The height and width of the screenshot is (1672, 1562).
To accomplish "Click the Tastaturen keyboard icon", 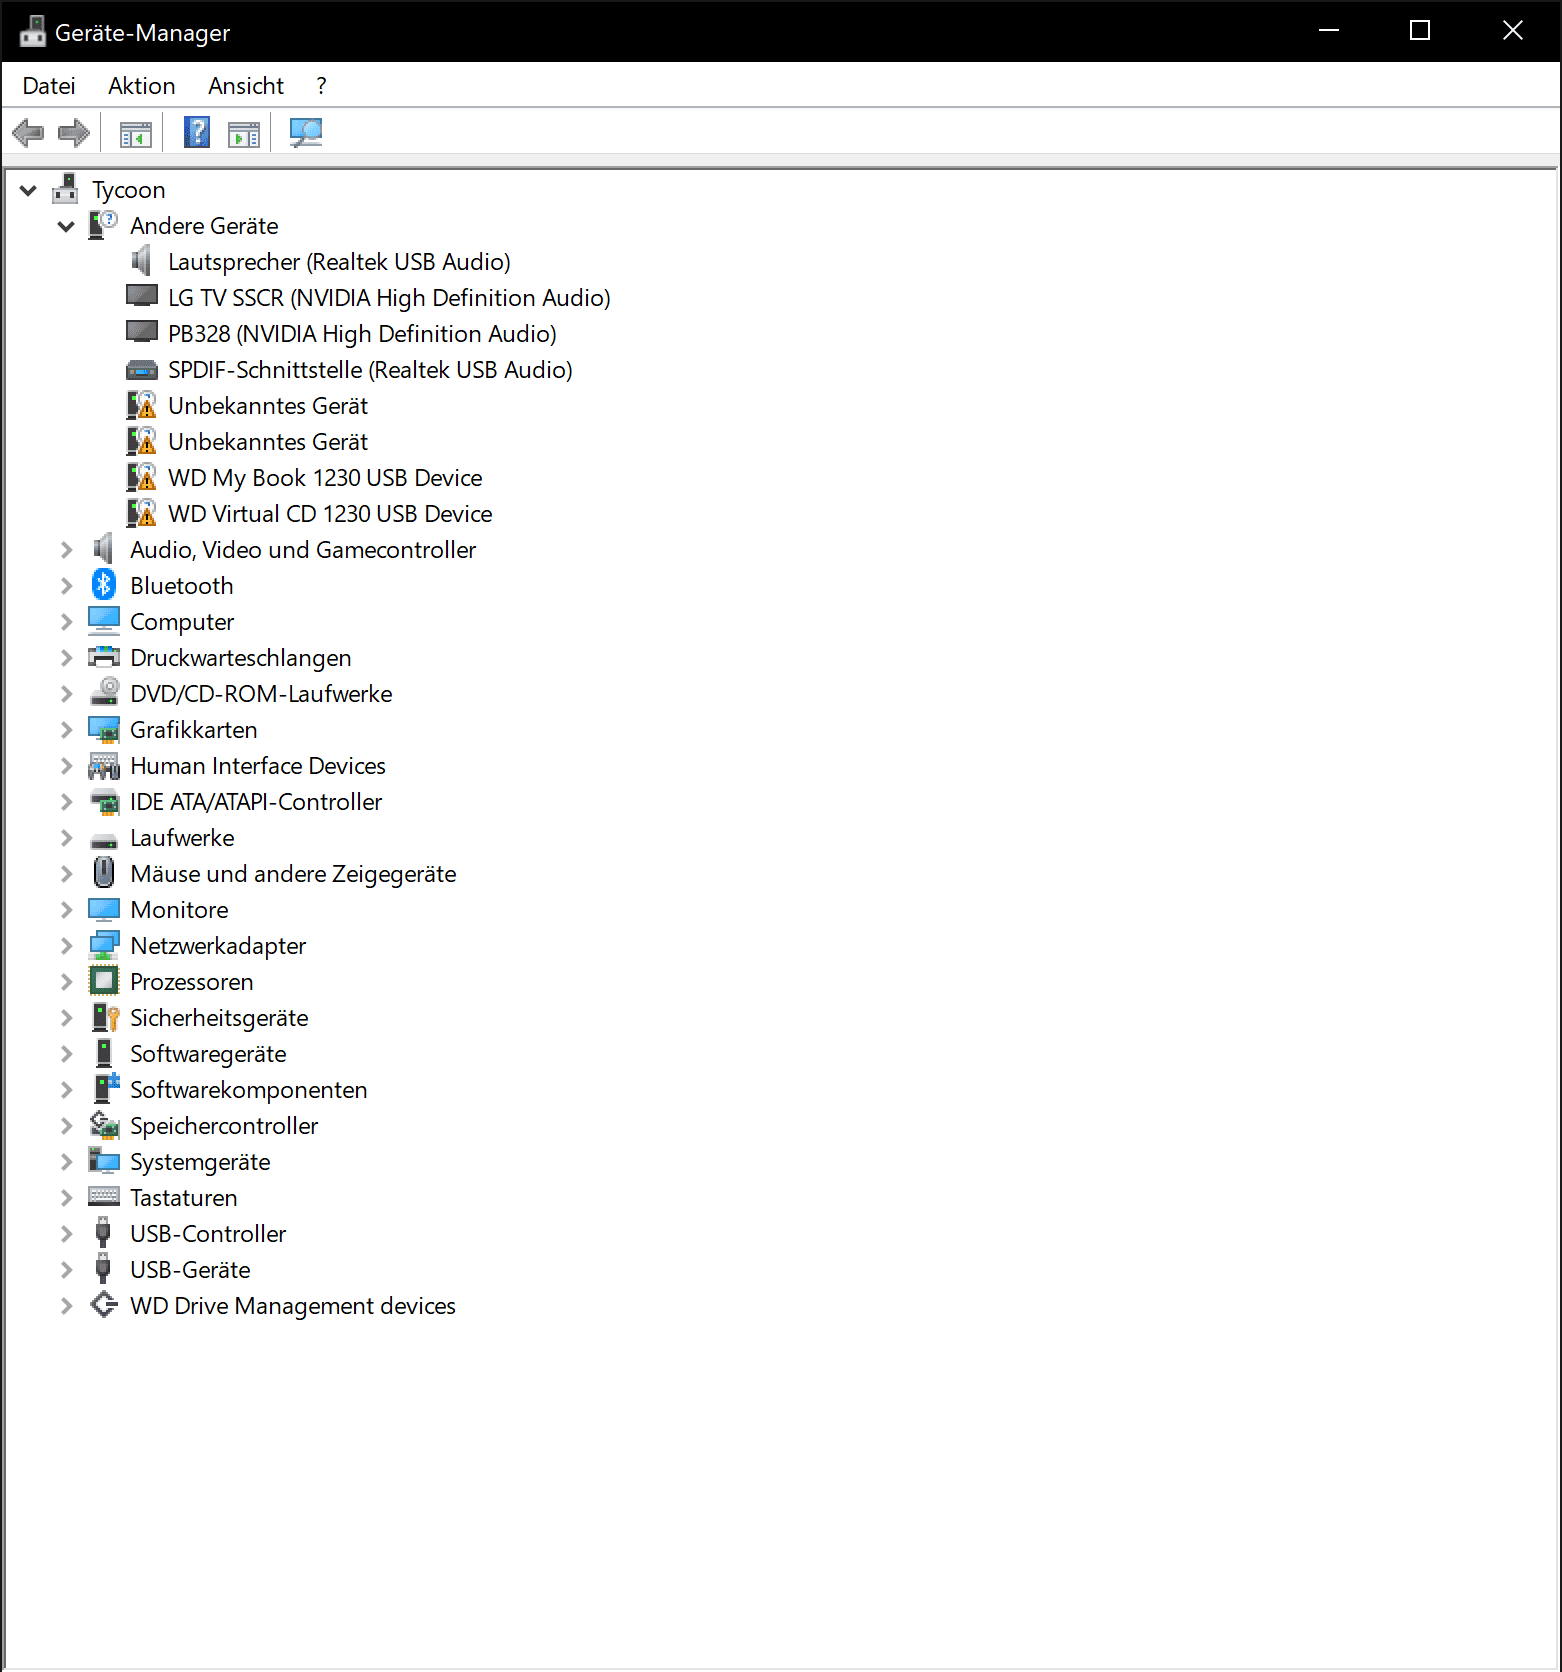I will point(104,1196).
